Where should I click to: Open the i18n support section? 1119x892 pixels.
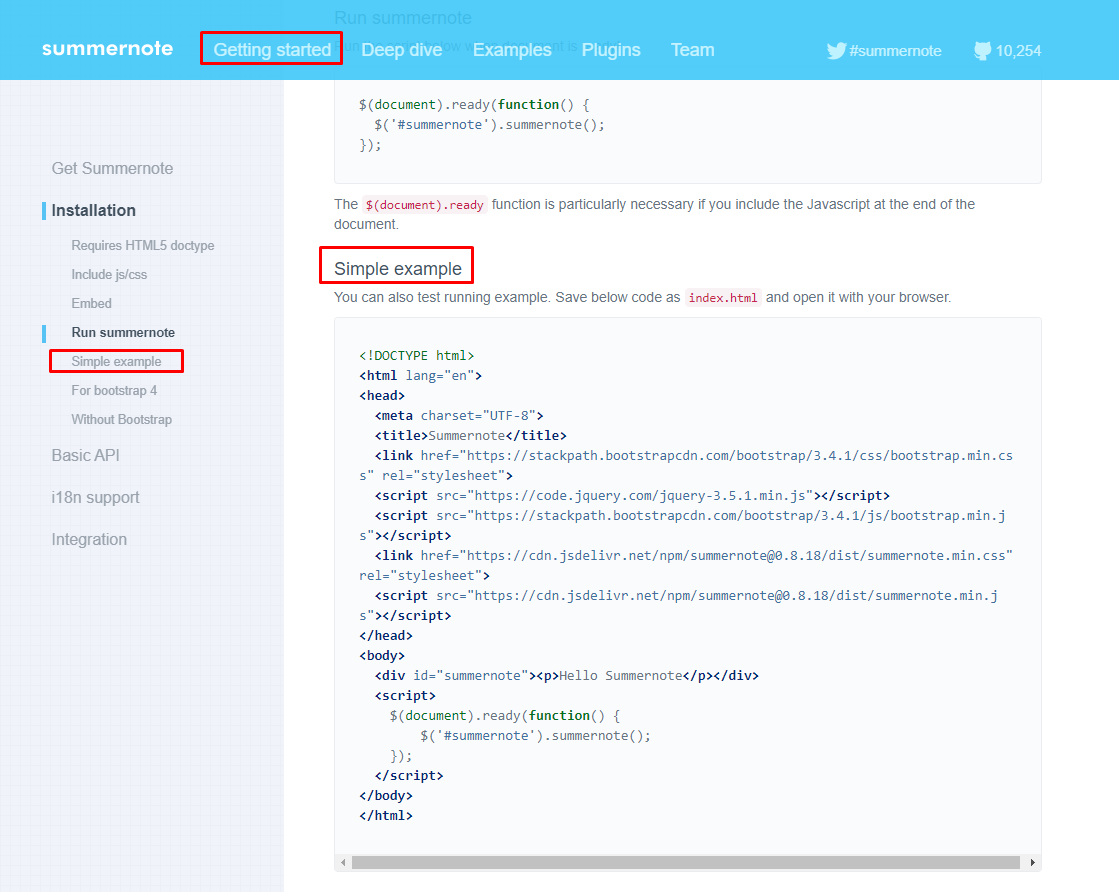95,497
